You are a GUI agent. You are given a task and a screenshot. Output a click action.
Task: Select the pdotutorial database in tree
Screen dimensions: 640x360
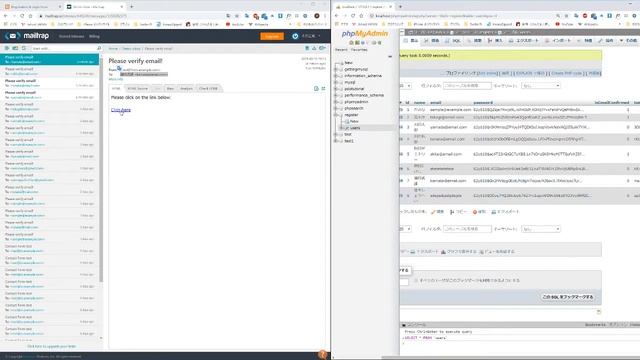[x=354, y=89]
